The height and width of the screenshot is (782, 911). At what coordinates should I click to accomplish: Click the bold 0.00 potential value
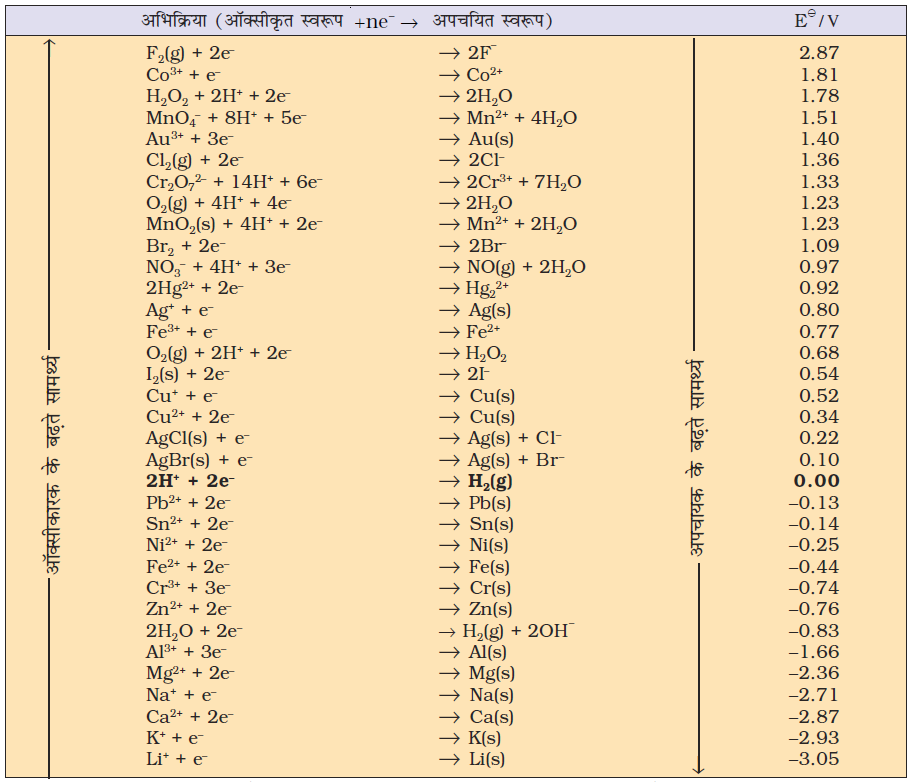pos(816,481)
